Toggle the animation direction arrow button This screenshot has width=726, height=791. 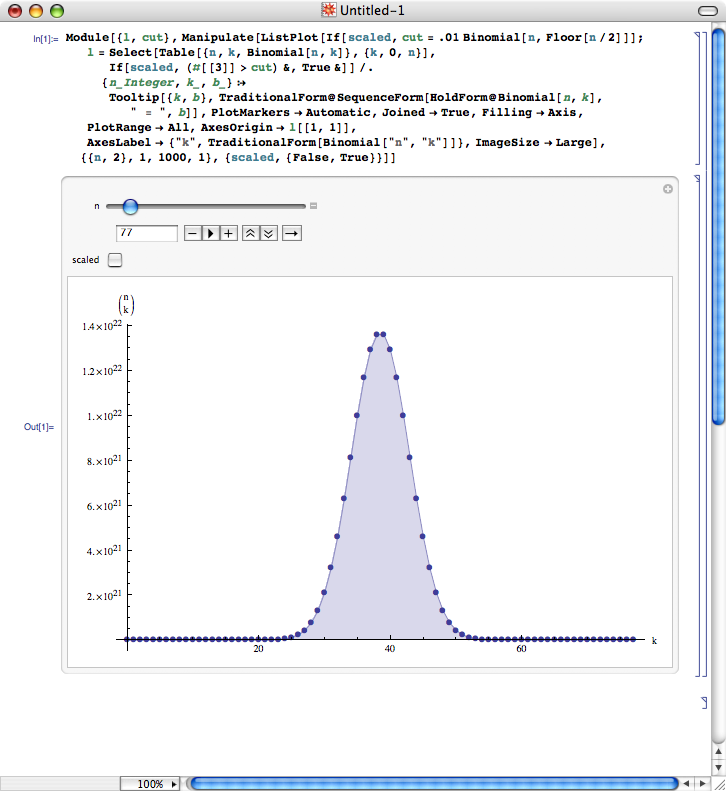click(x=291, y=233)
